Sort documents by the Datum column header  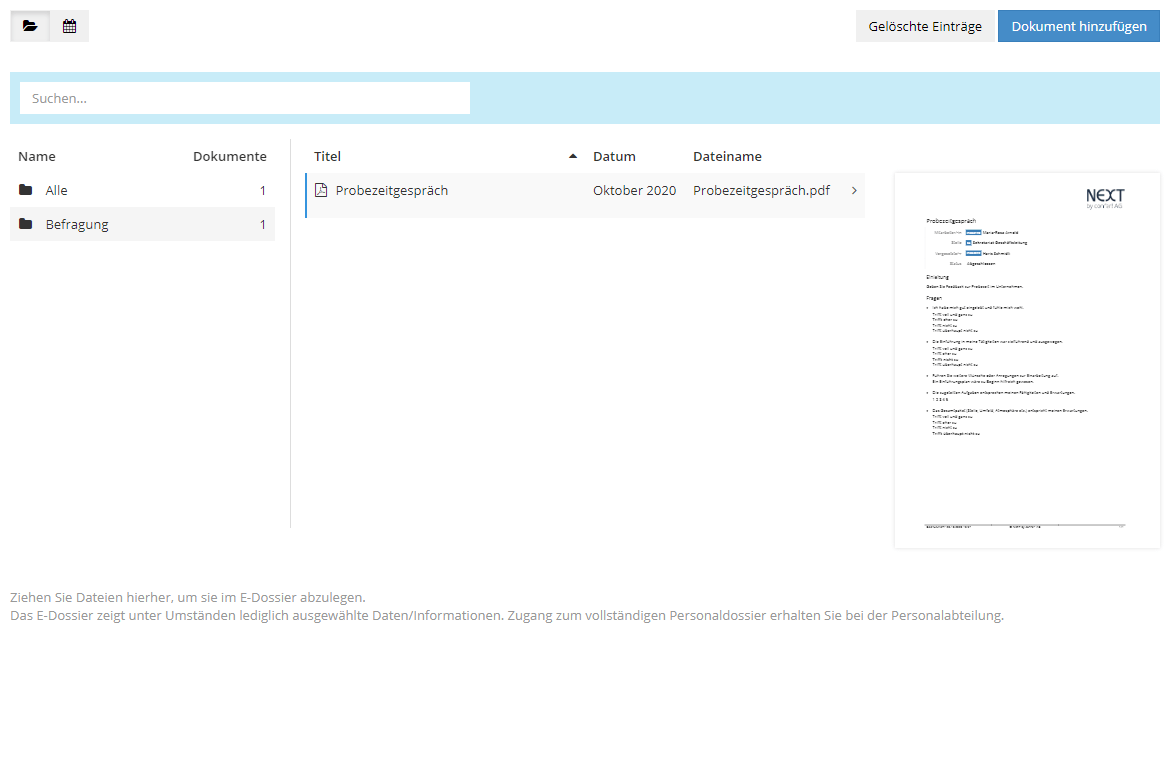614,156
